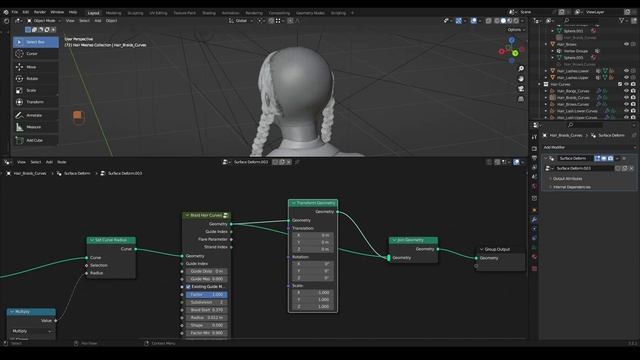The width and height of the screenshot is (640, 360).
Task: Expand the Output Attributes section
Action: point(567,179)
